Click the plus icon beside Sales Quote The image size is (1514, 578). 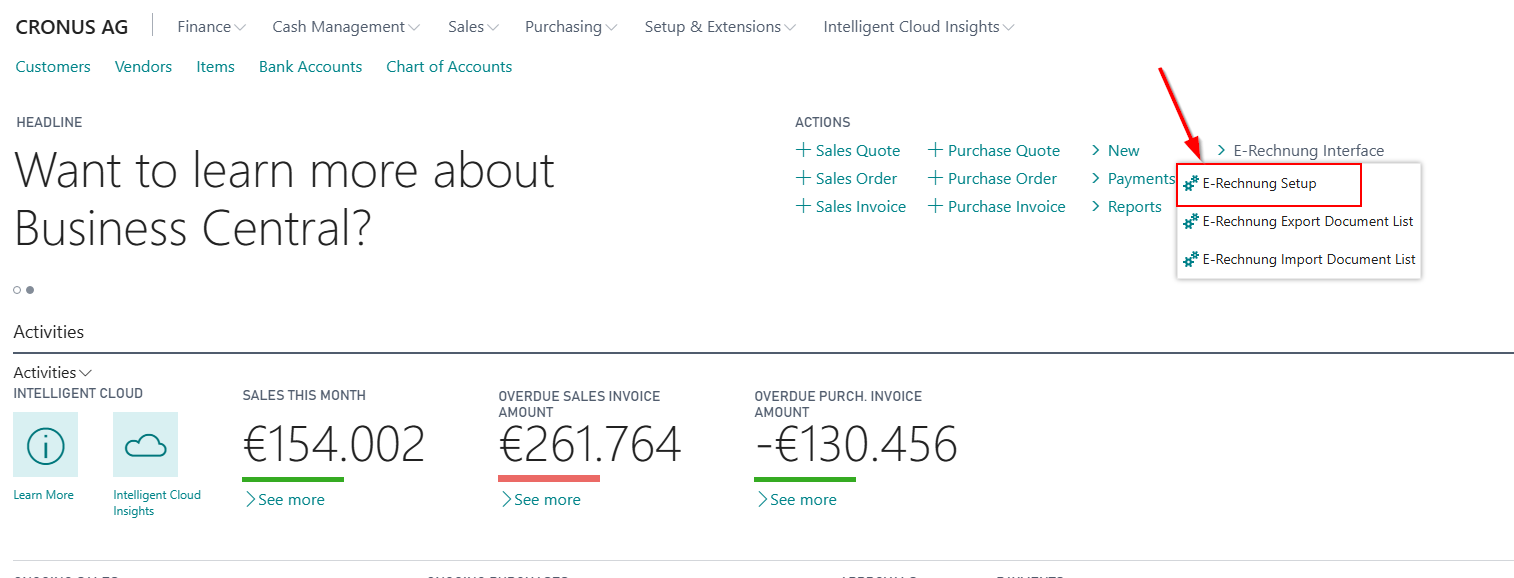point(803,150)
